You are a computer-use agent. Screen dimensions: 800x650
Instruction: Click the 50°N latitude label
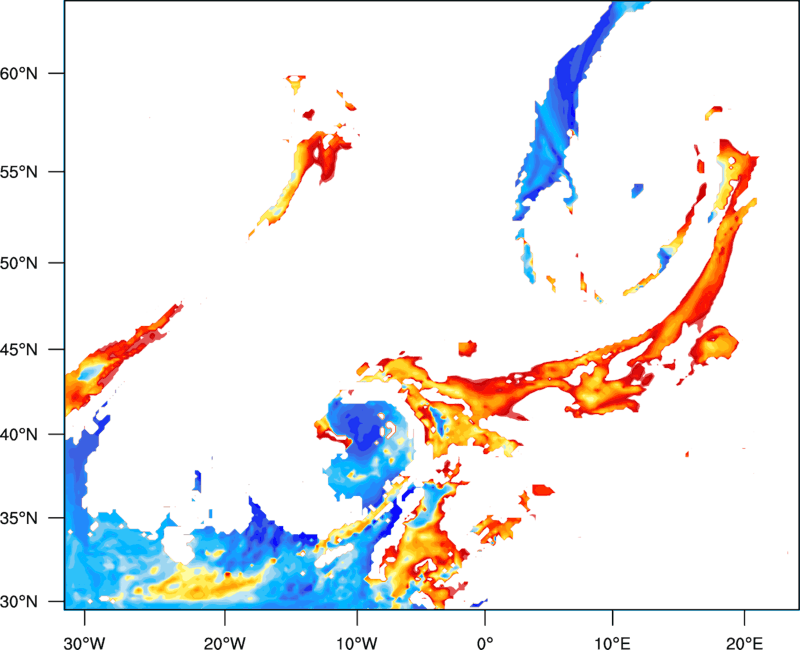(19, 263)
